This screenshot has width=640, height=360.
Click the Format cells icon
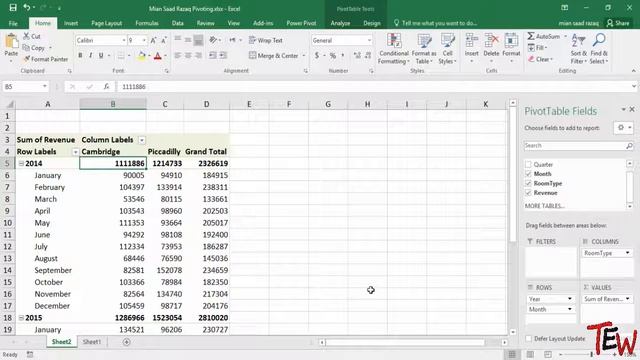point(511,41)
